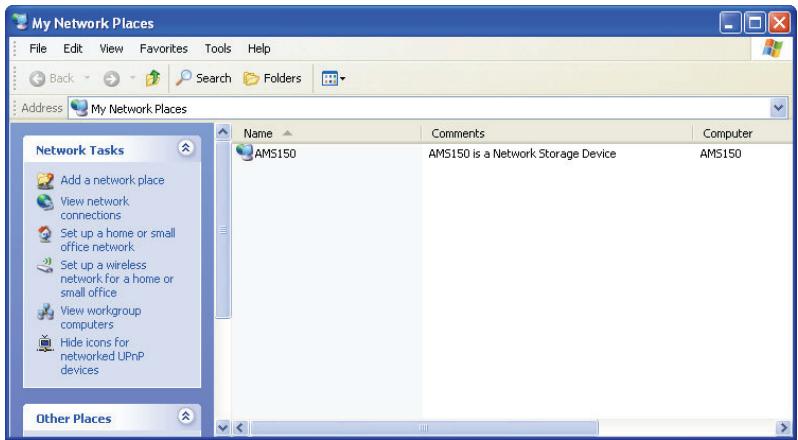Minimize the My Network Places window
798x440 pixels.
(x=730, y=23)
